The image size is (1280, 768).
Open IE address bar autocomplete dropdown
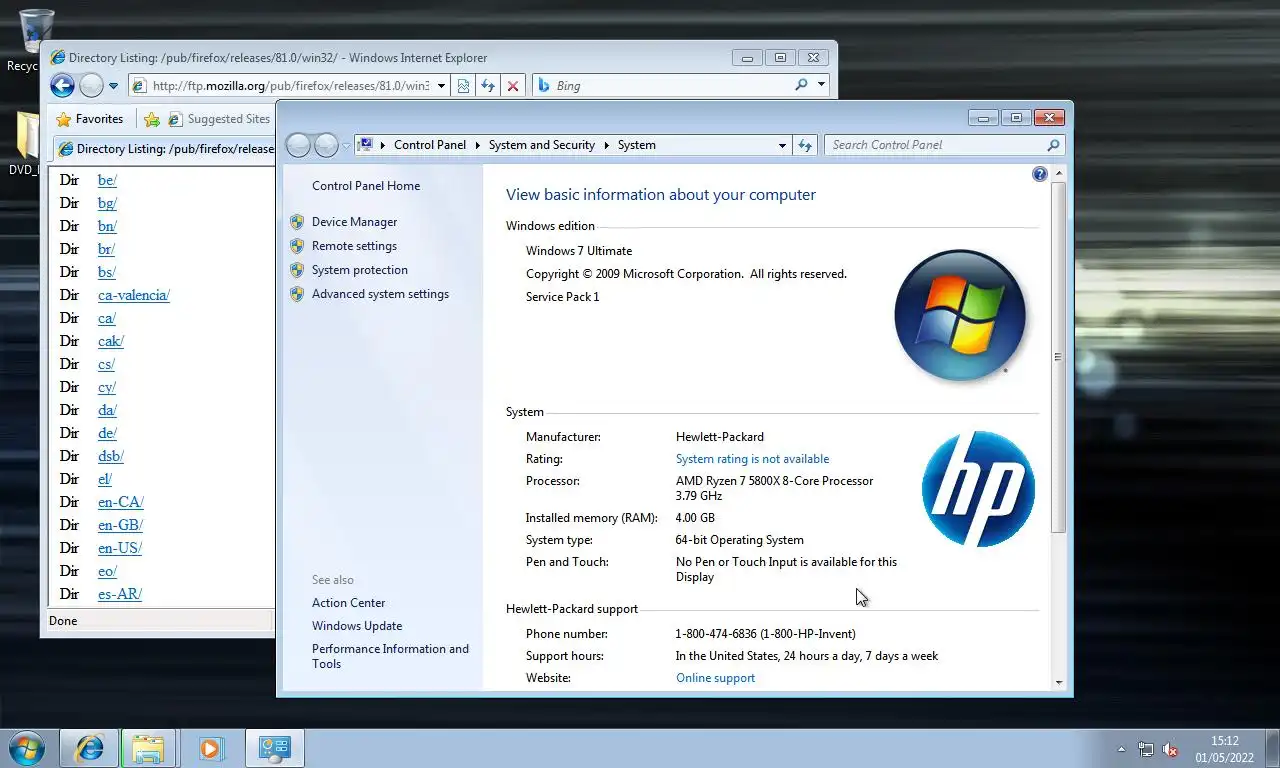click(x=441, y=86)
